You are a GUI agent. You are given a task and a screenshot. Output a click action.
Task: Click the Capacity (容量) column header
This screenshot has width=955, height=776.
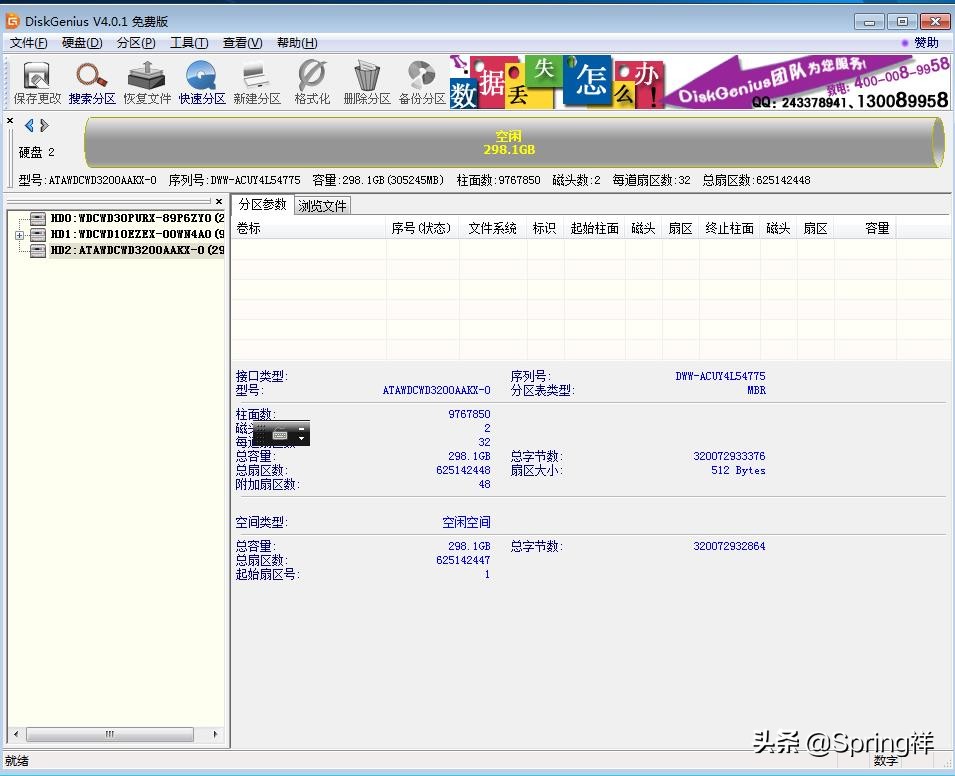865,228
